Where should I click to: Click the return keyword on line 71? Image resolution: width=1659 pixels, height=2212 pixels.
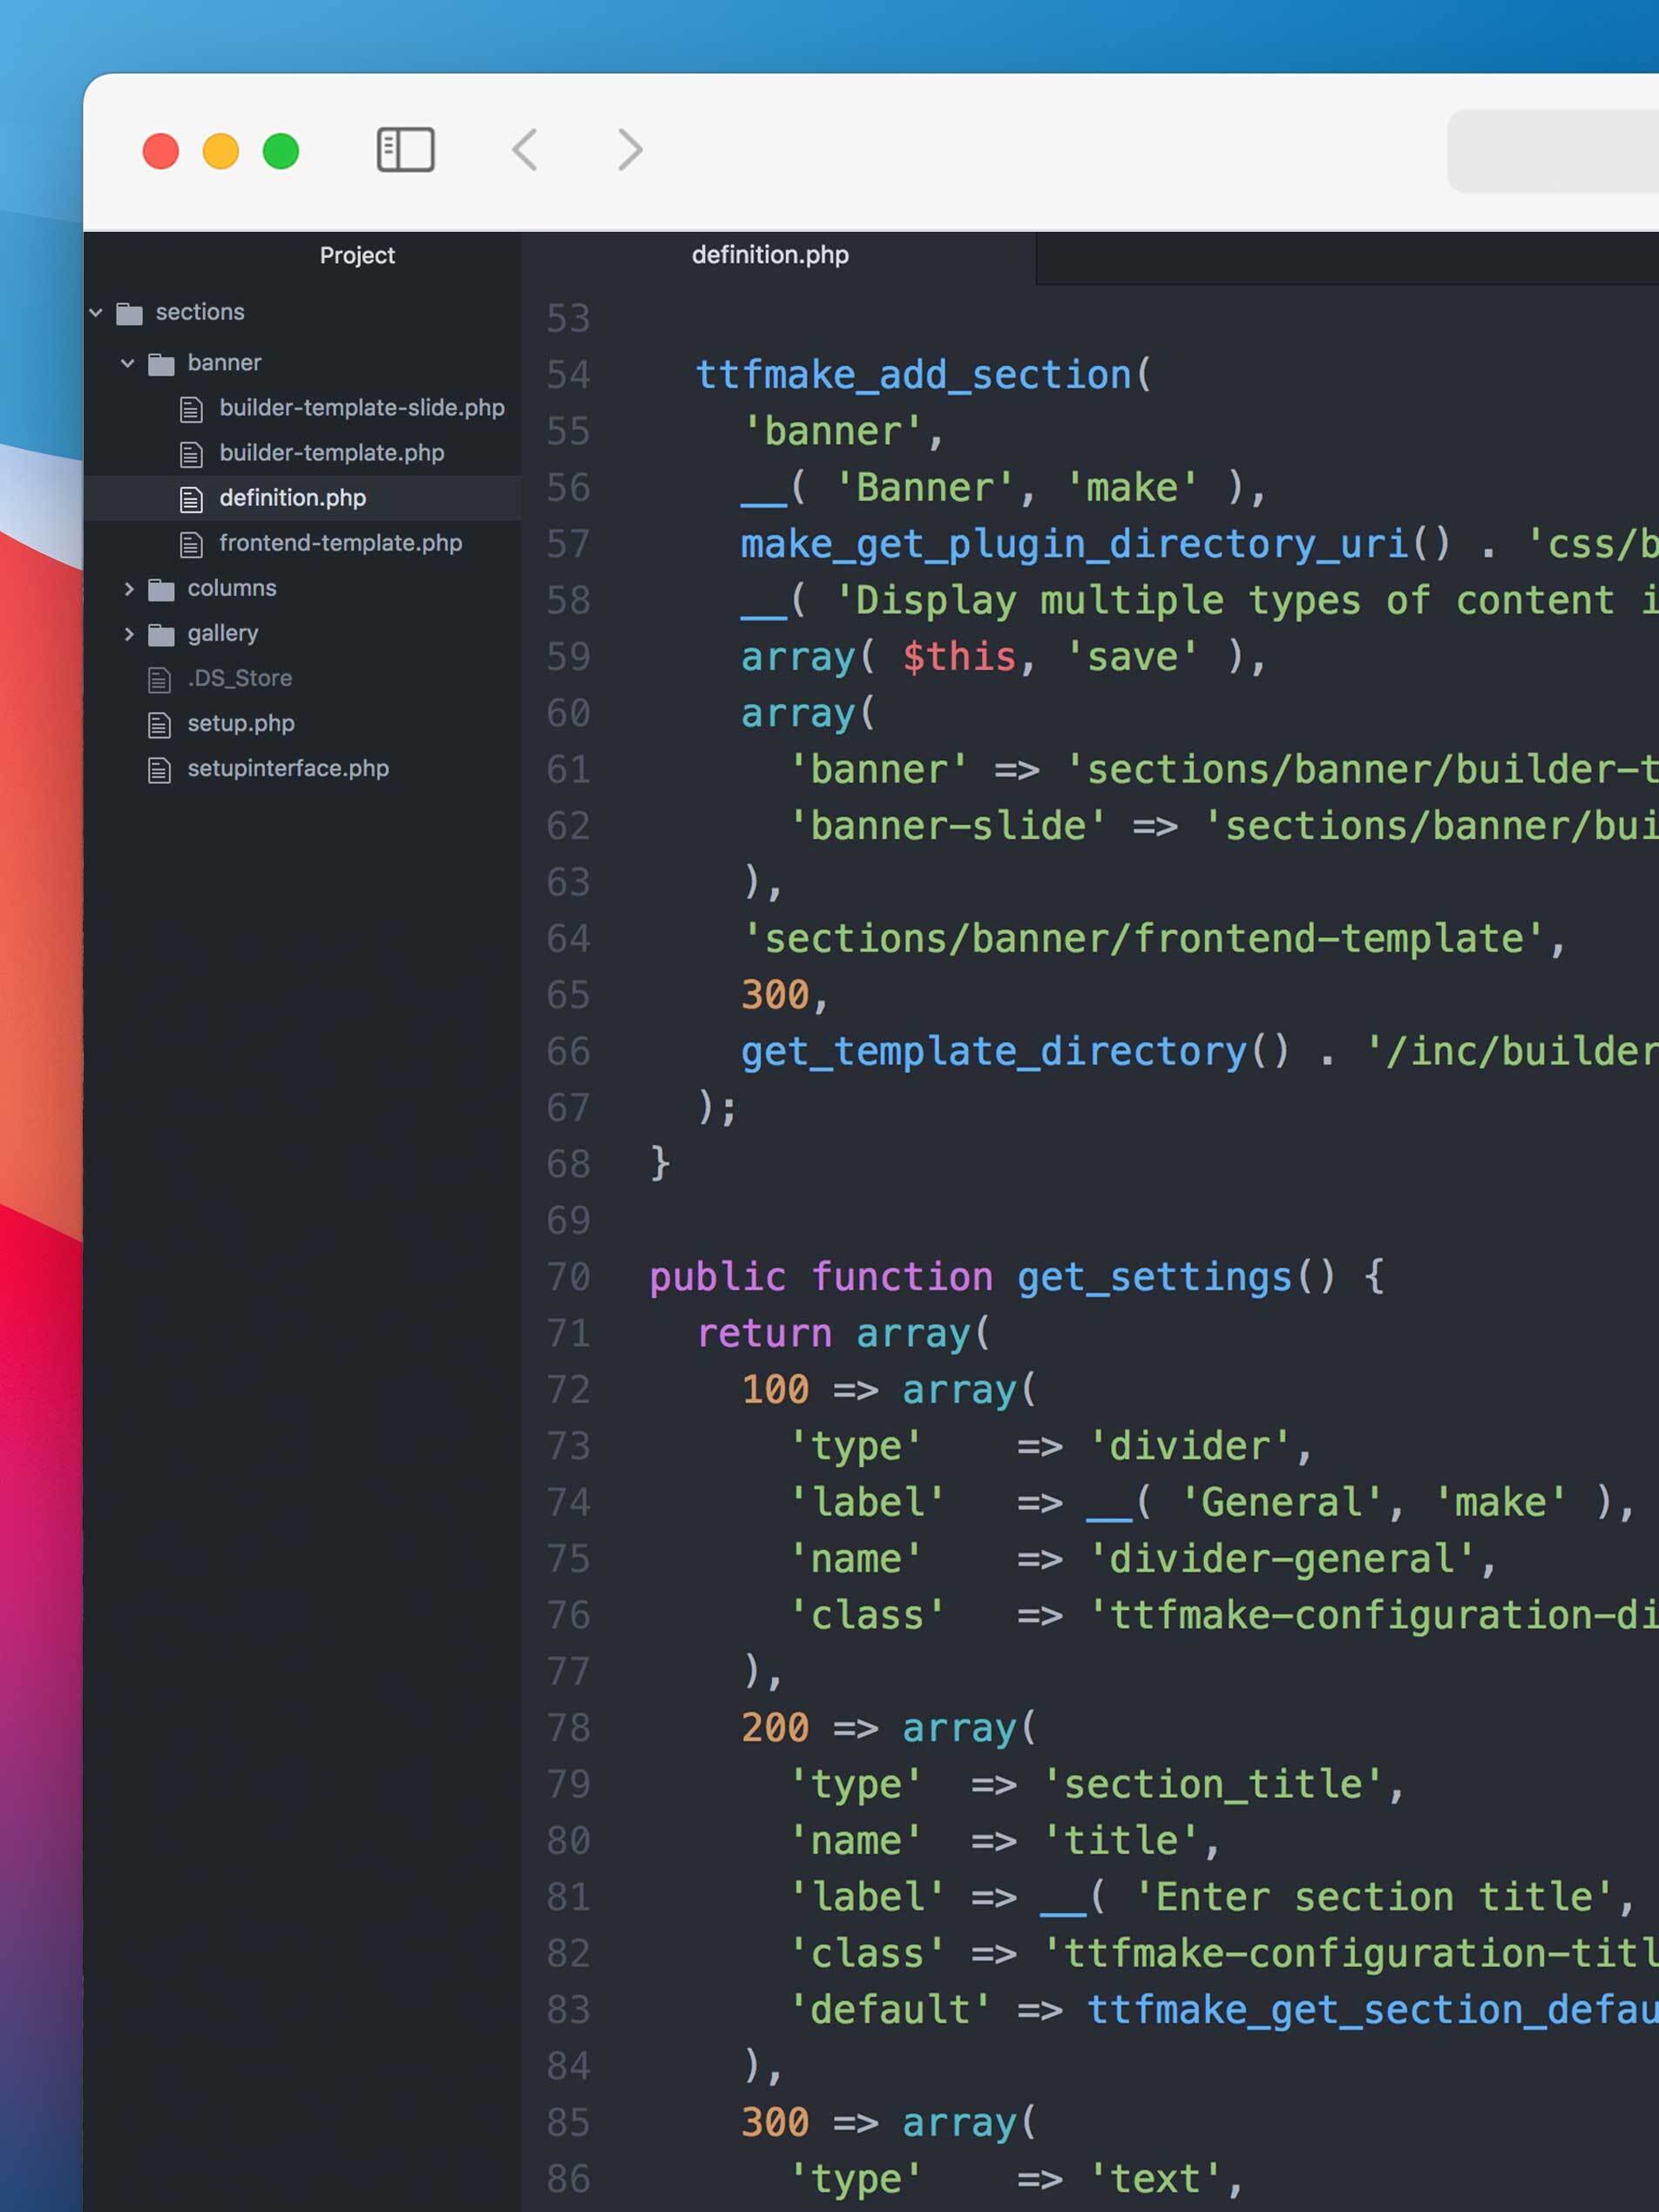click(764, 1334)
